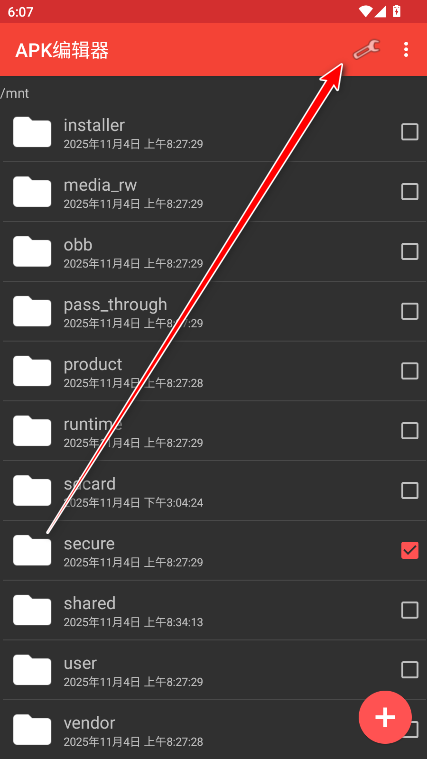427x759 pixels.
Task: Tap the APK编辑器 title text
Action: [x=62, y=50]
